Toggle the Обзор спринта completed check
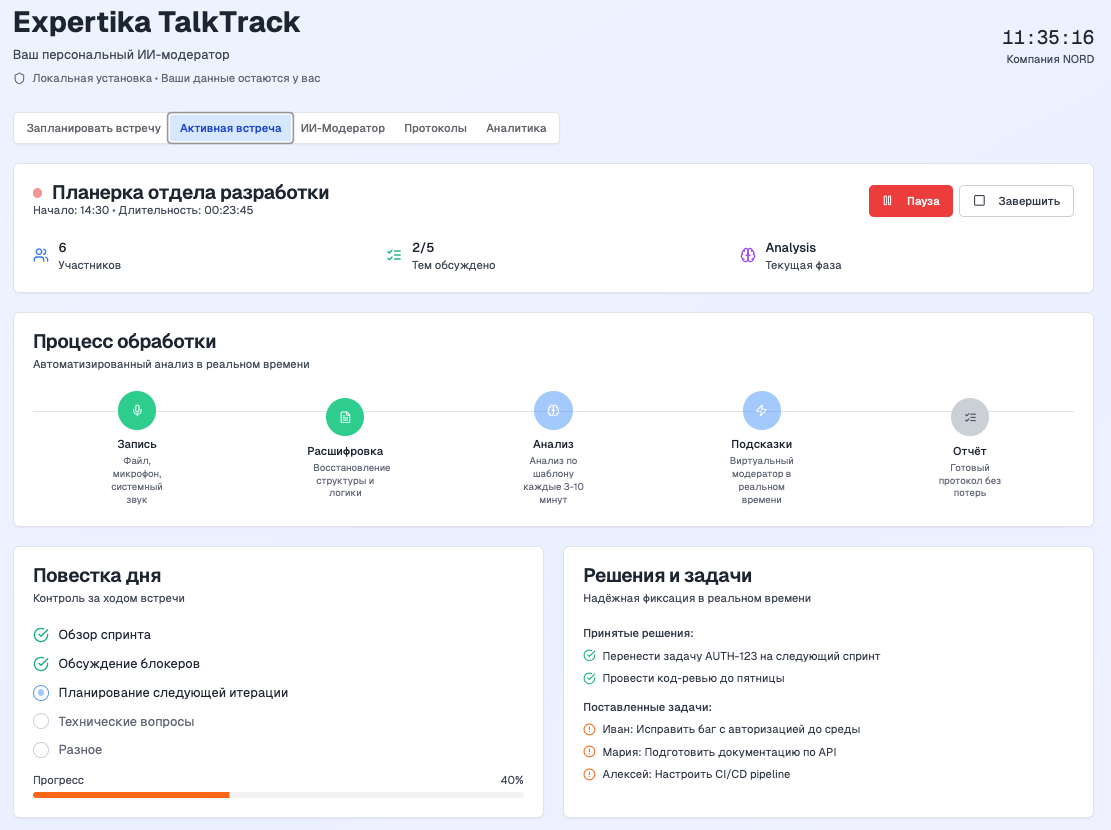Viewport: 1111px width, 830px height. [41, 634]
